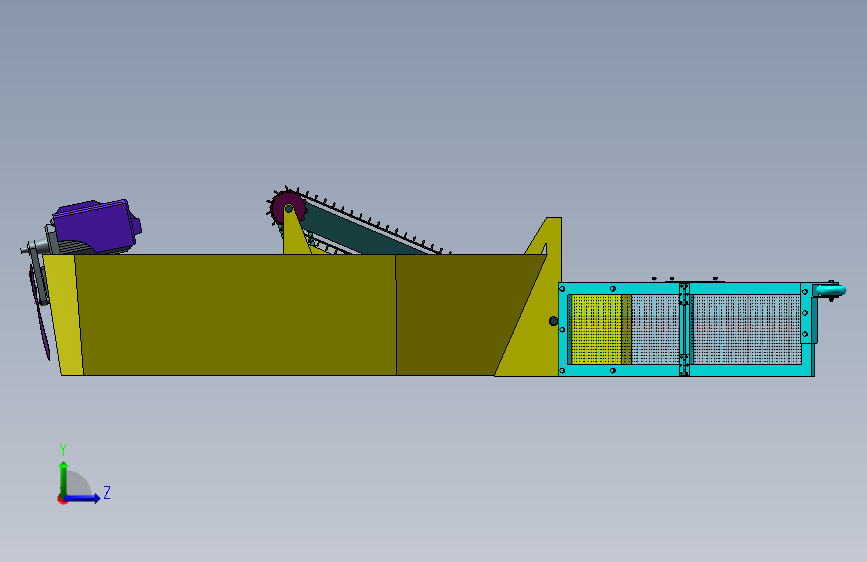Pick the large olive hopper side panel
This screenshot has height=562, width=867.
(x=235, y=315)
